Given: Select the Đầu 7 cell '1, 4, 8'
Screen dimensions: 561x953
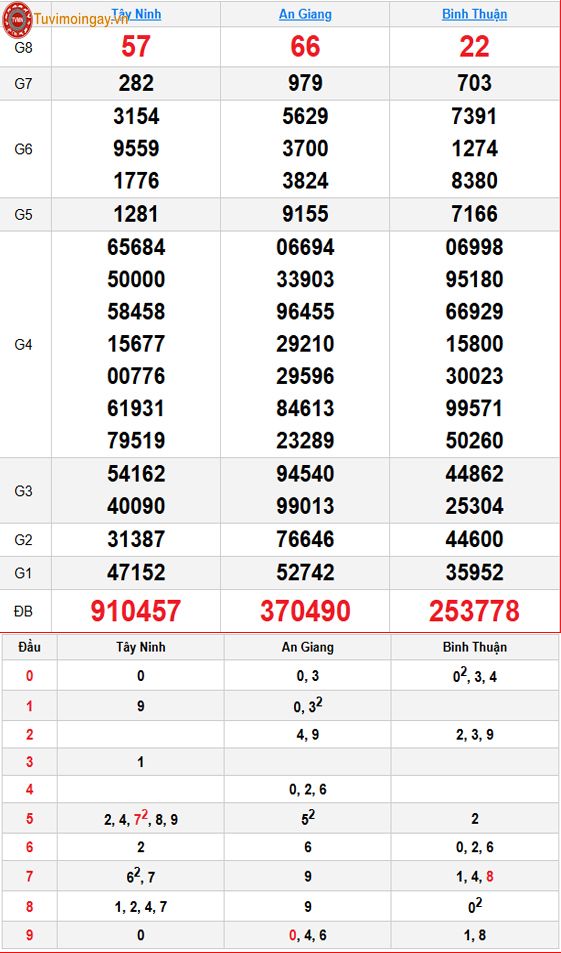Looking at the screenshot, I should pos(475,877).
